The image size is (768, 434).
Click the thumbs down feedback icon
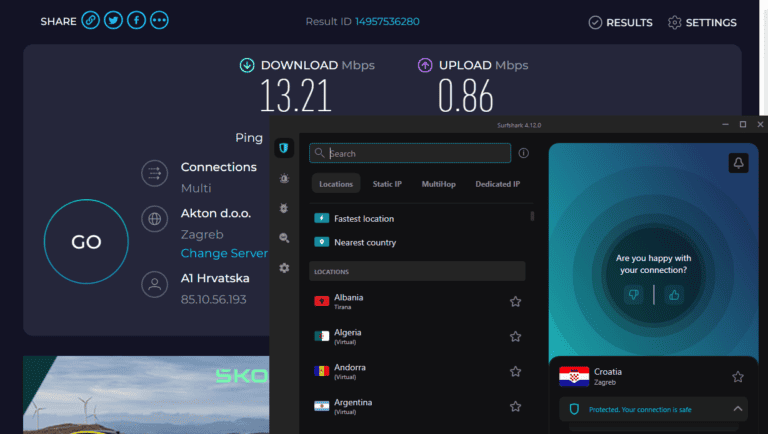tap(632, 294)
